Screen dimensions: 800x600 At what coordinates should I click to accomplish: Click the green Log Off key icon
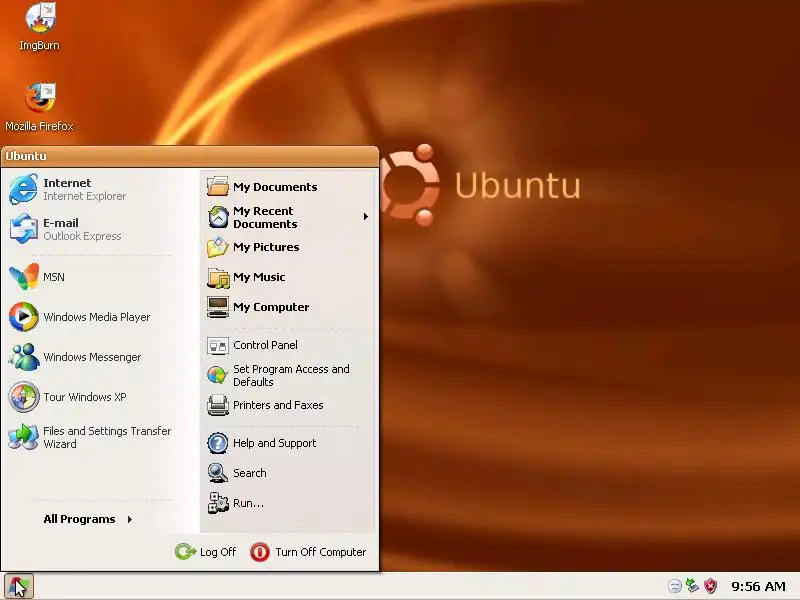(186, 552)
